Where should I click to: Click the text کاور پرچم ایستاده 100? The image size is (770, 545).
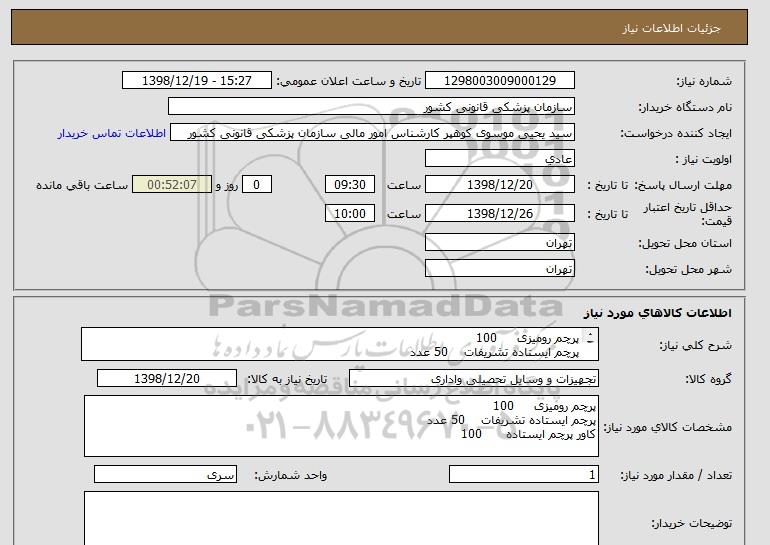(528, 434)
